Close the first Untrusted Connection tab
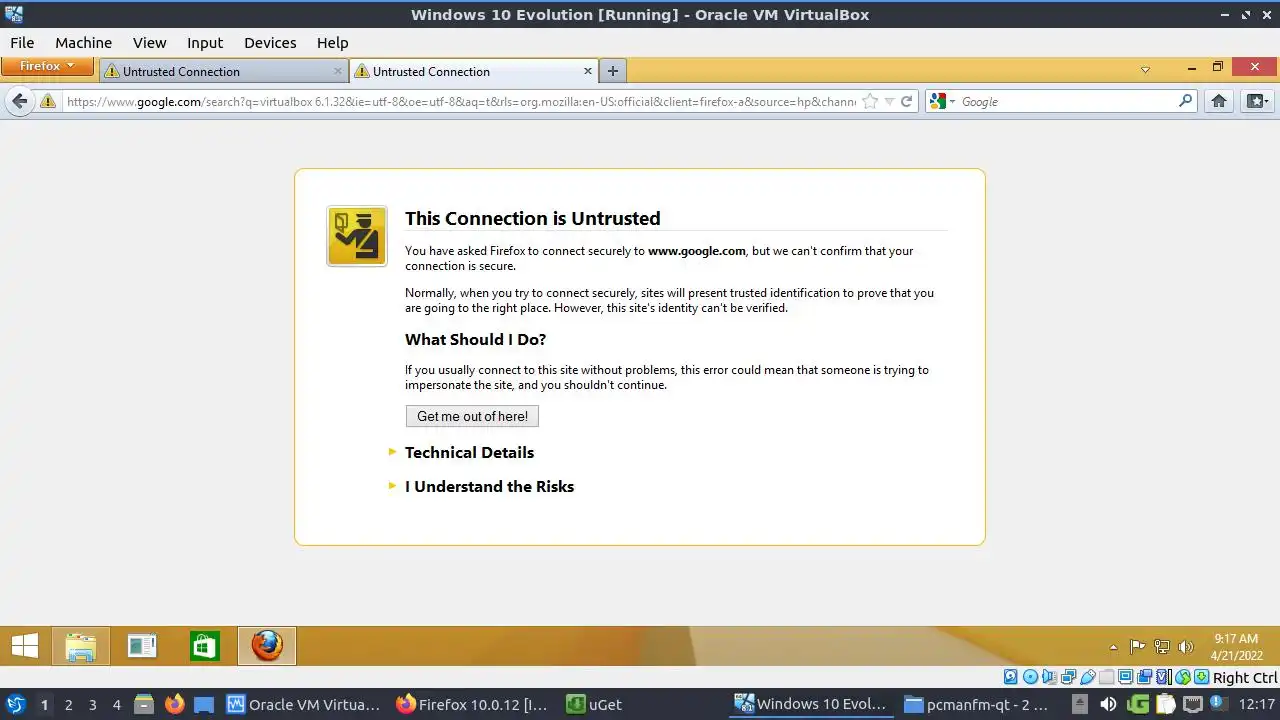This screenshot has width=1280, height=720. (337, 71)
